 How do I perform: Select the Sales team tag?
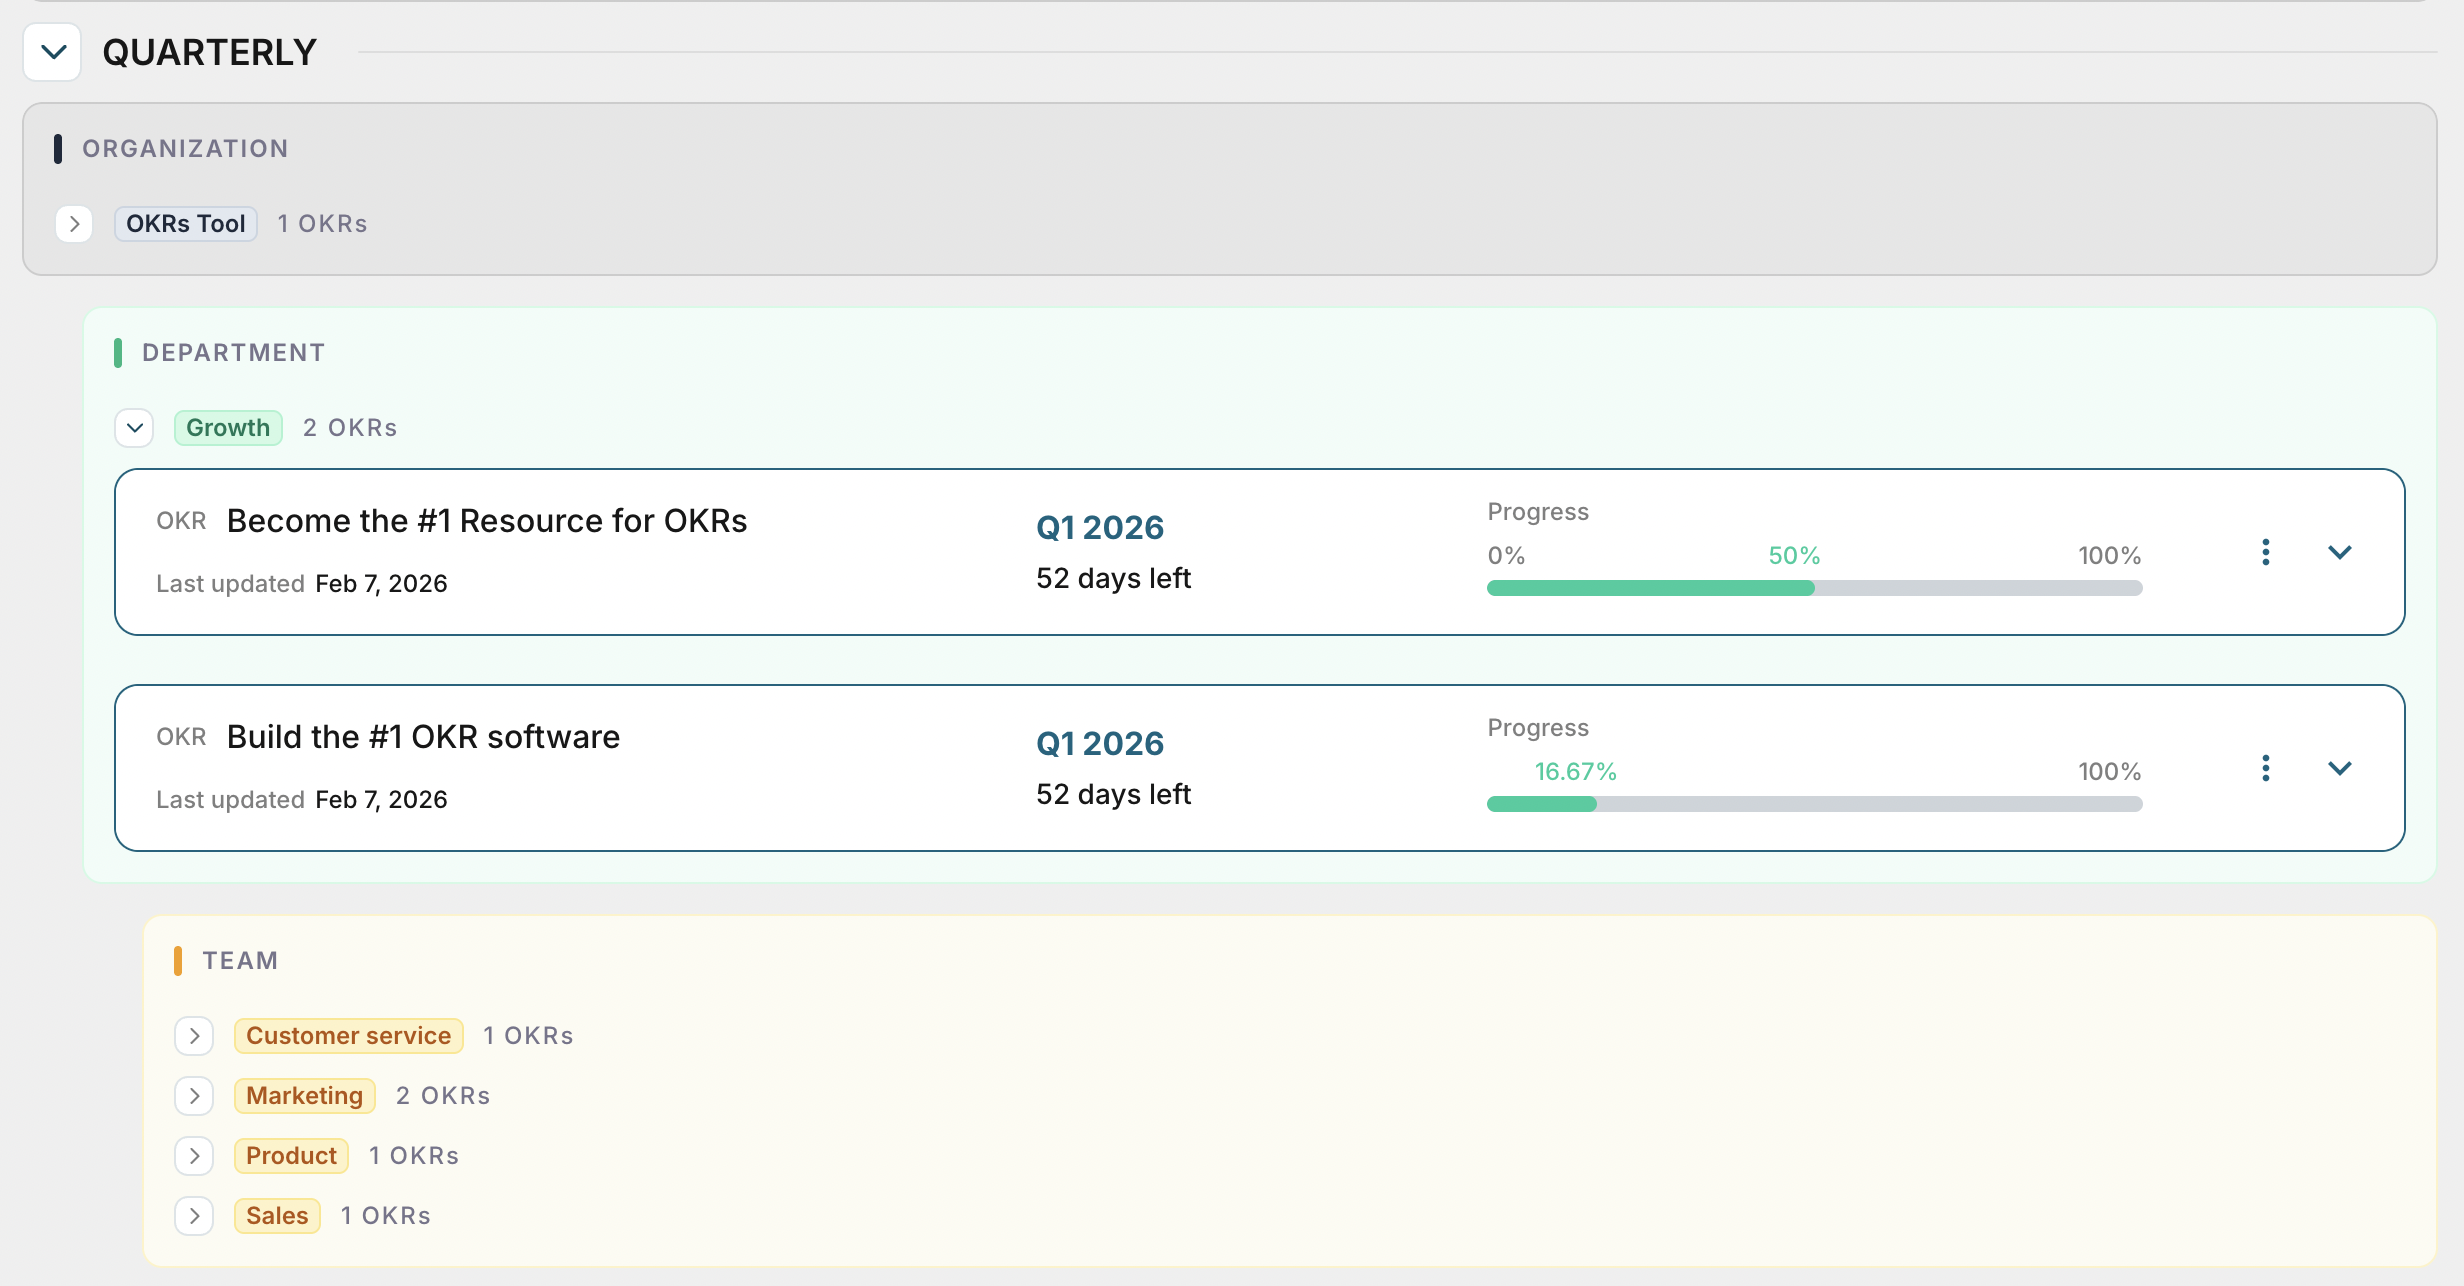[277, 1215]
